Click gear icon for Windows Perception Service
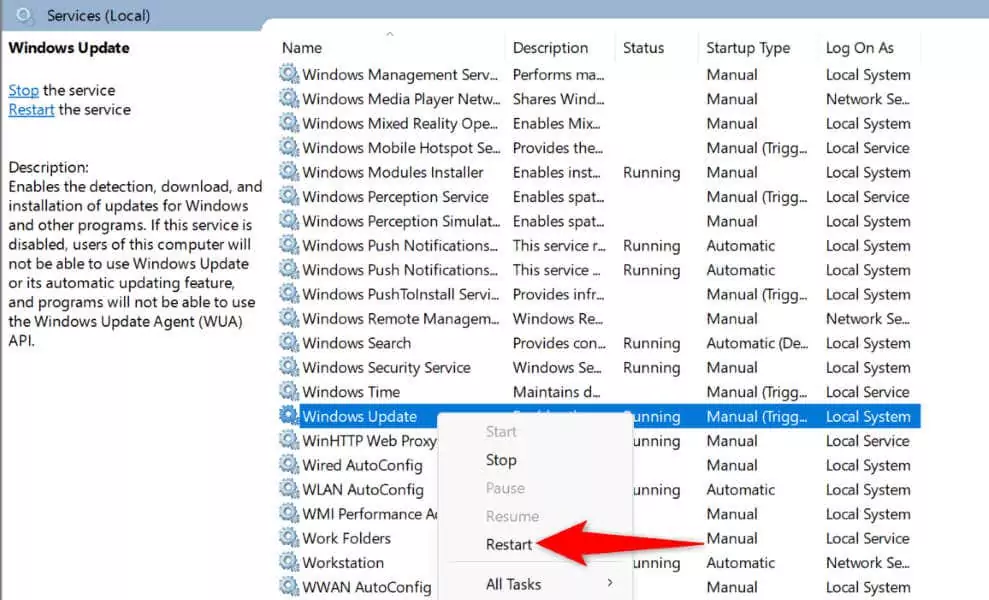Image resolution: width=989 pixels, height=600 pixels. click(289, 196)
